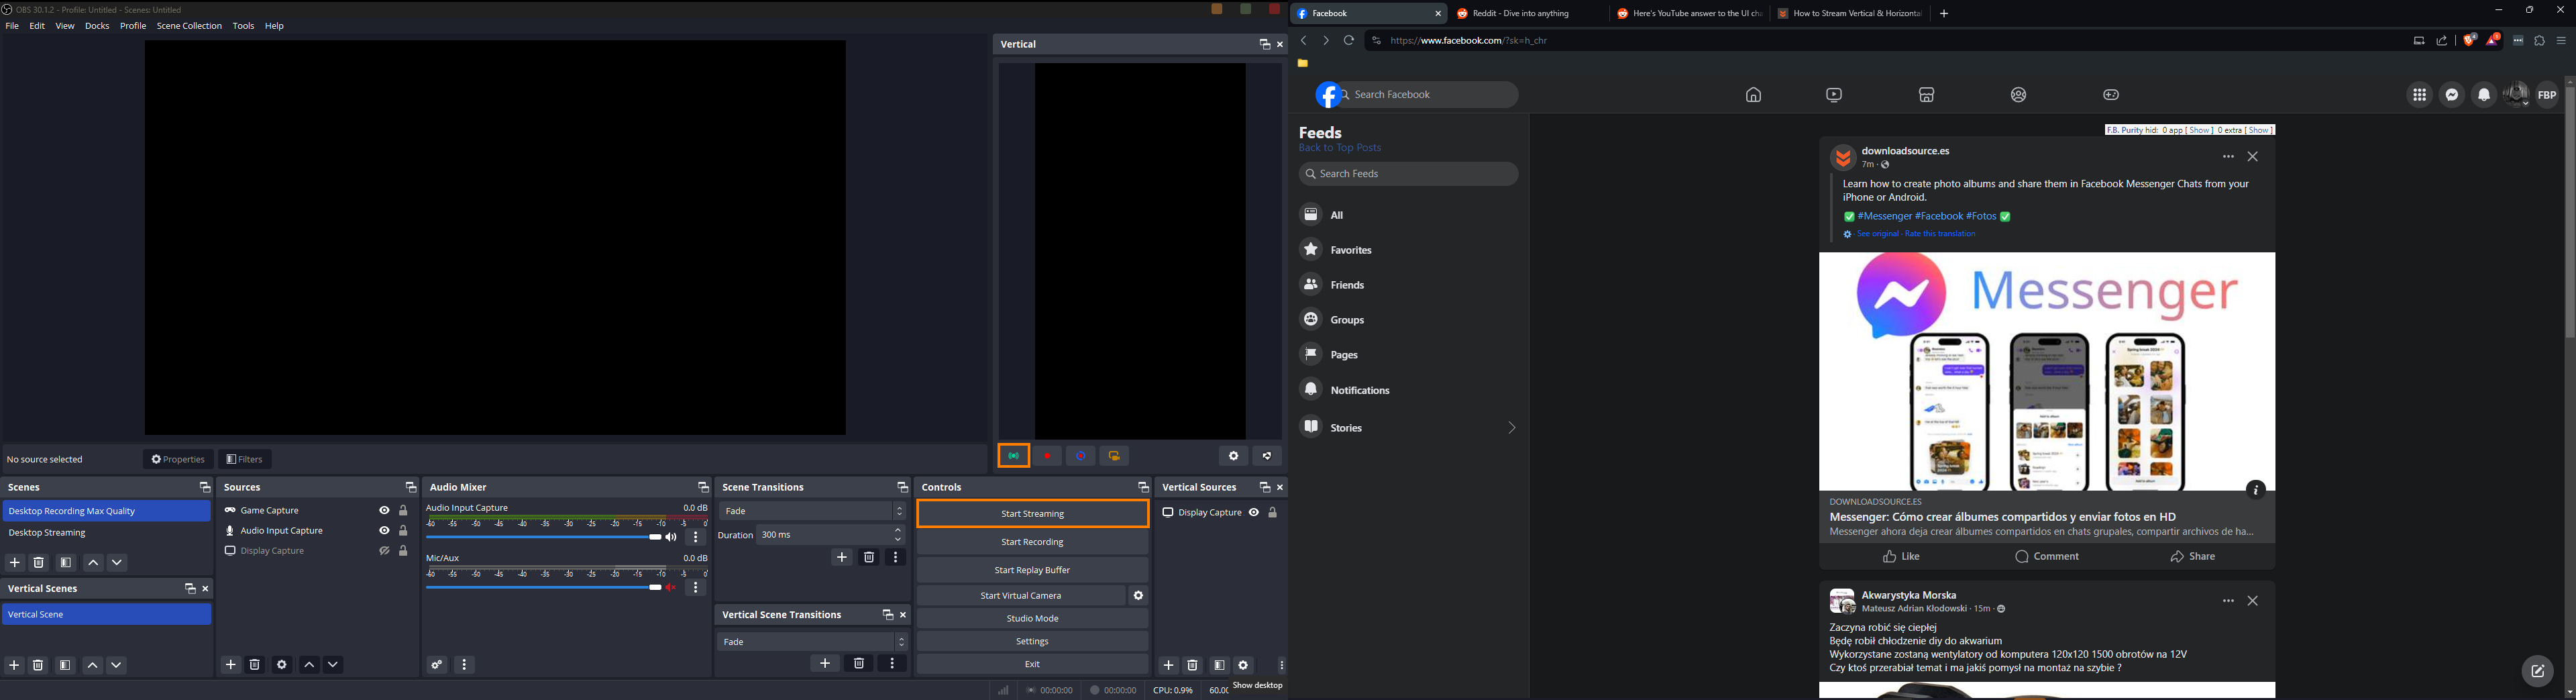Viewport: 2576px width, 700px height.
Task: Switch to the Reddit browser tab
Action: pyautogui.click(x=1526, y=14)
